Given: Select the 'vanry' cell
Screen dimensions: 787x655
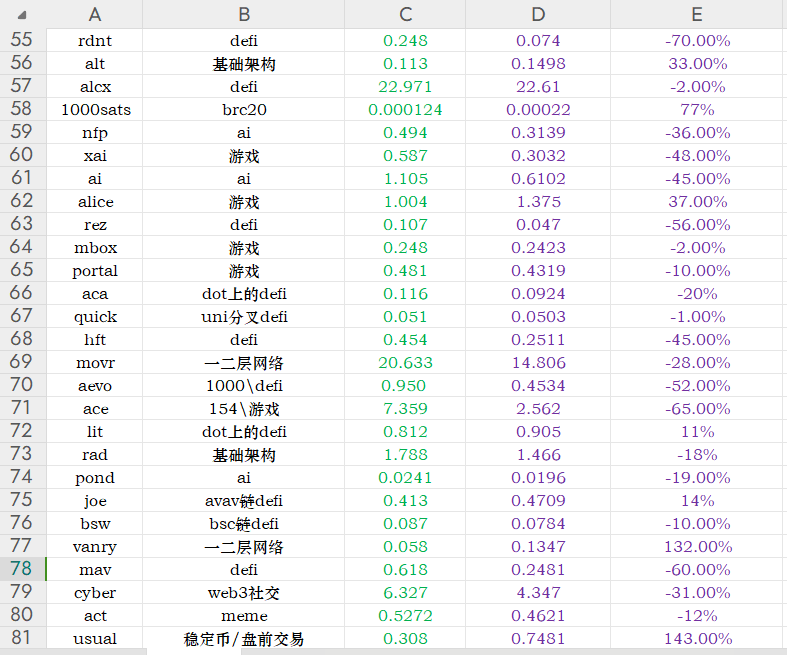Looking at the screenshot, I should point(94,546).
